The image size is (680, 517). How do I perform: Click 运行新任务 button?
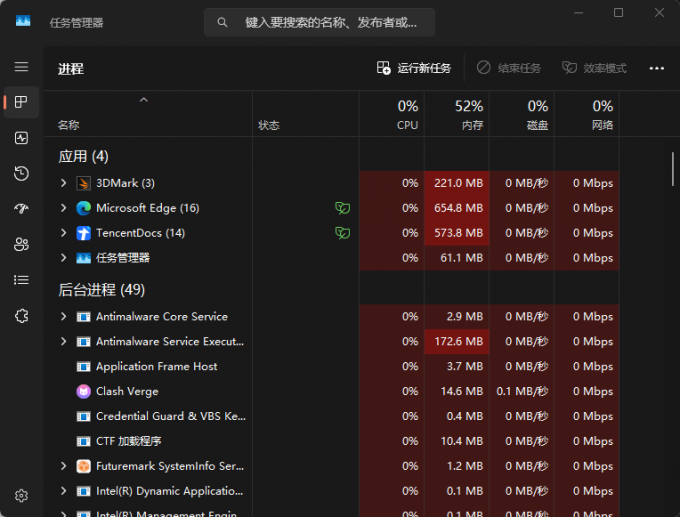pyautogui.click(x=414, y=68)
